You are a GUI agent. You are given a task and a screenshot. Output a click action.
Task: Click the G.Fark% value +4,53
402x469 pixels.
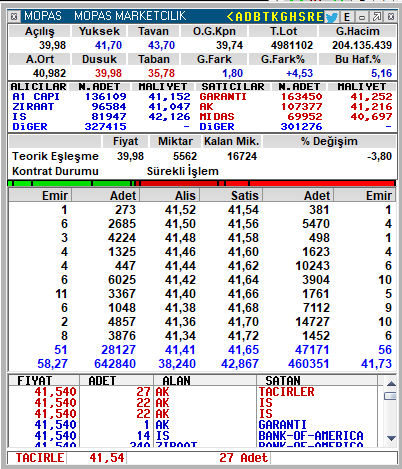299,73
